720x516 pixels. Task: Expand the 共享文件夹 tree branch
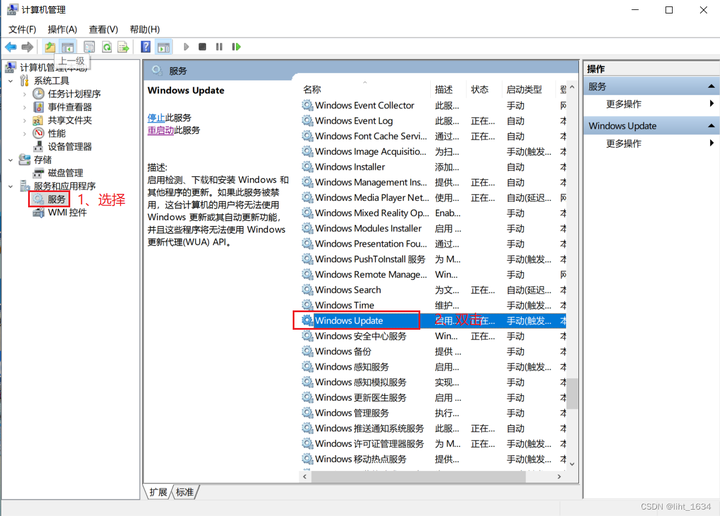click(24, 121)
